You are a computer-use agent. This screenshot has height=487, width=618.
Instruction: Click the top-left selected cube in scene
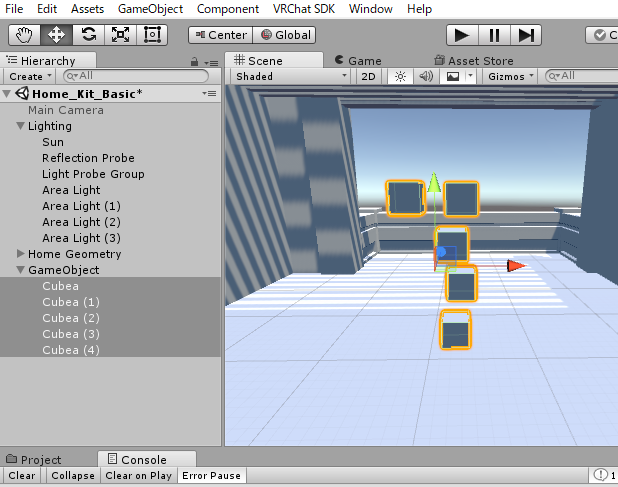(405, 199)
